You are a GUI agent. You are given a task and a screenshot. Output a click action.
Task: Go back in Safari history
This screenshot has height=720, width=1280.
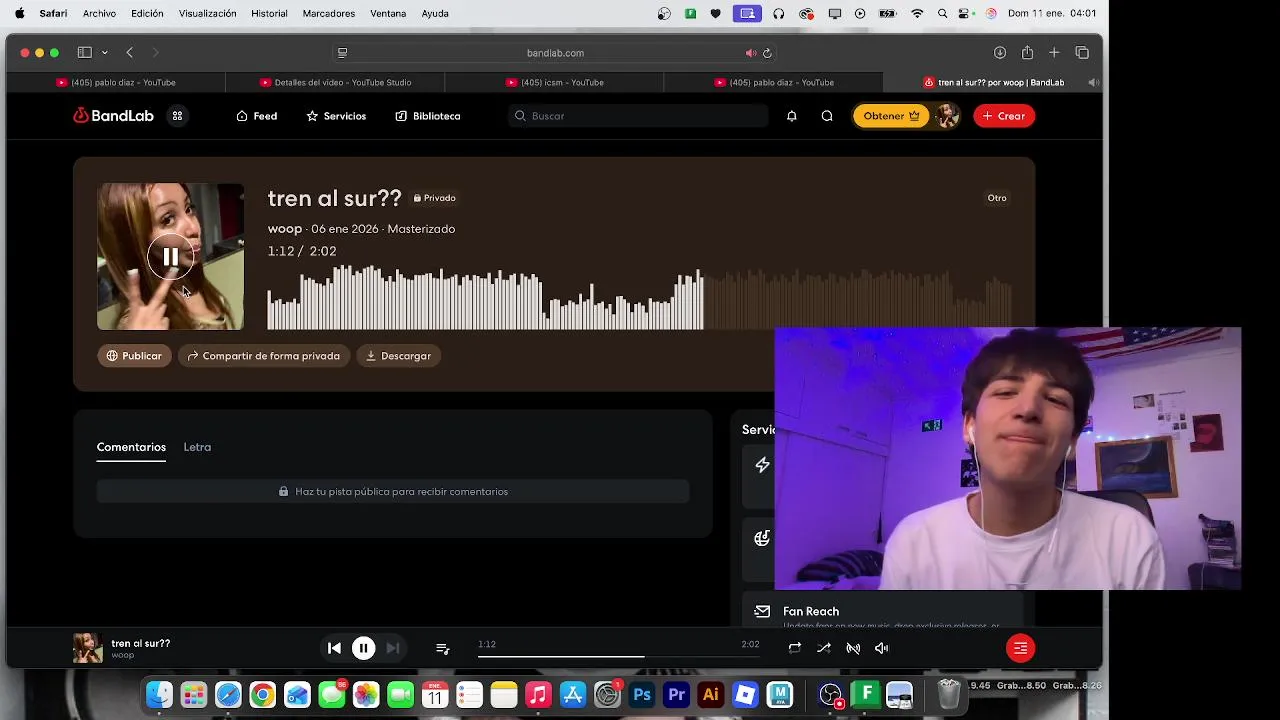tap(130, 53)
